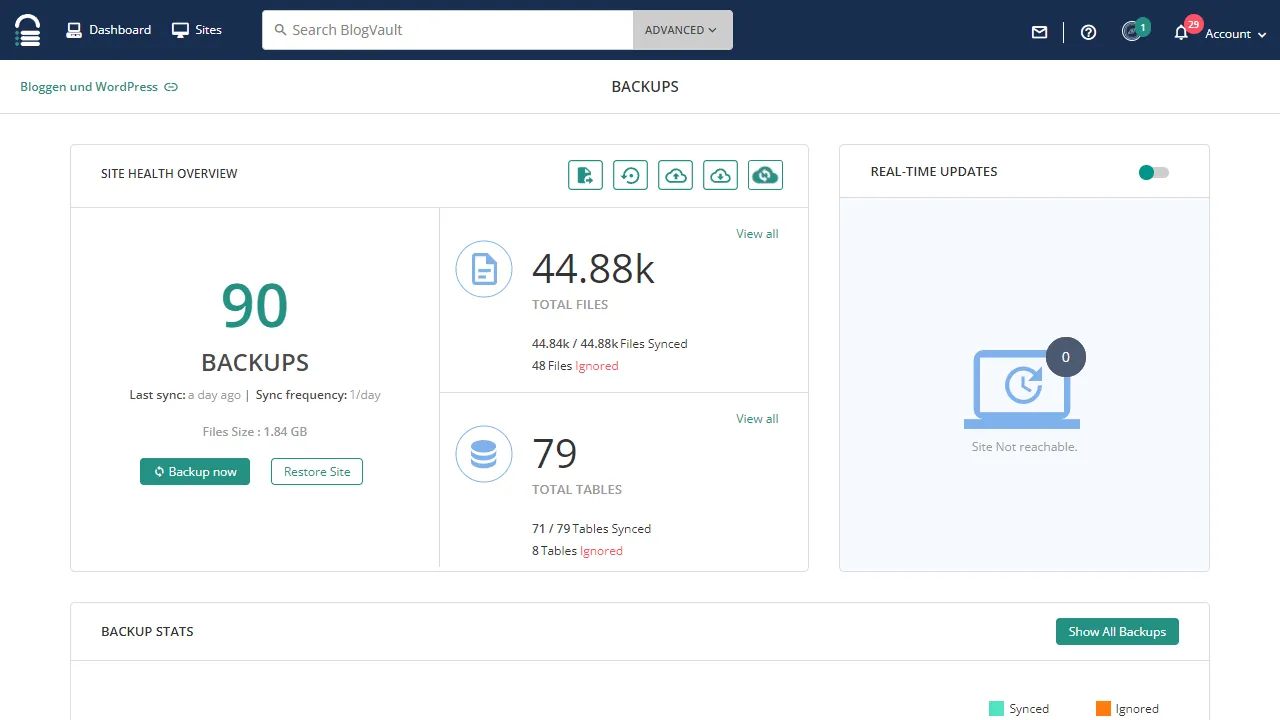The width and height of the screenshot is (1280, 720).
Task: Click the Restore Site button
Action: click(317, 472)
